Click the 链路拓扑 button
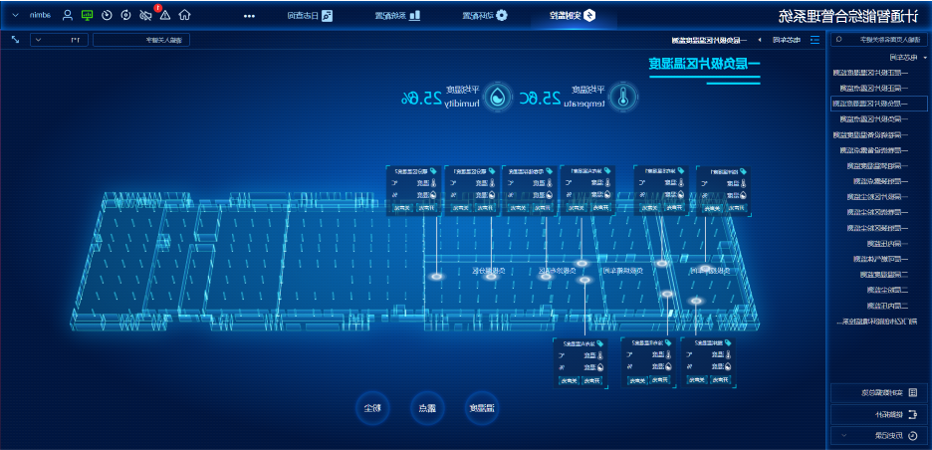This screenshot has height=450, width=932. click(x=878, y=414)
